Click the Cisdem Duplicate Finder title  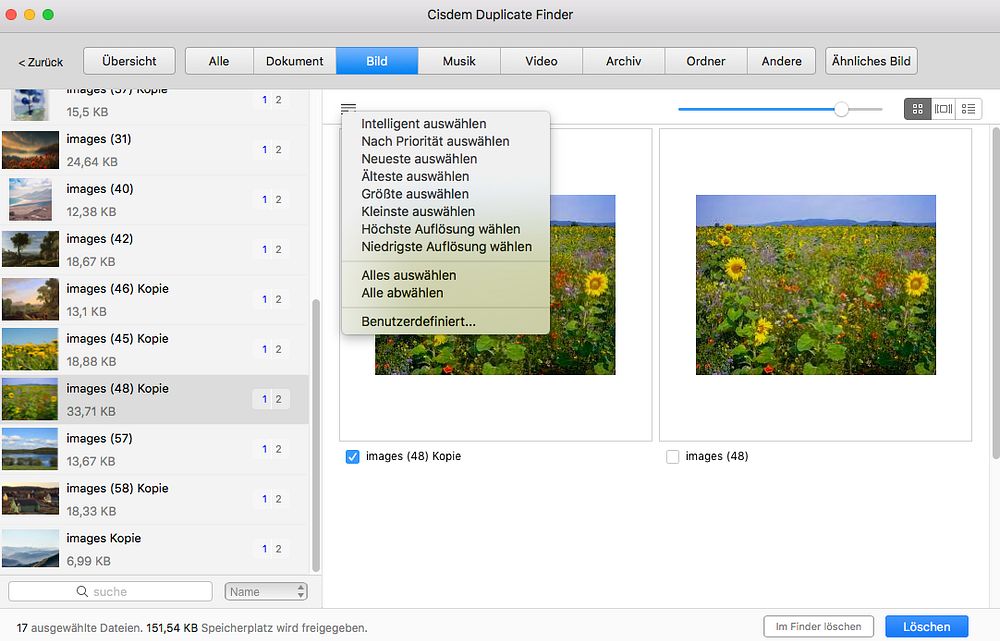click(x=500, y=15)
